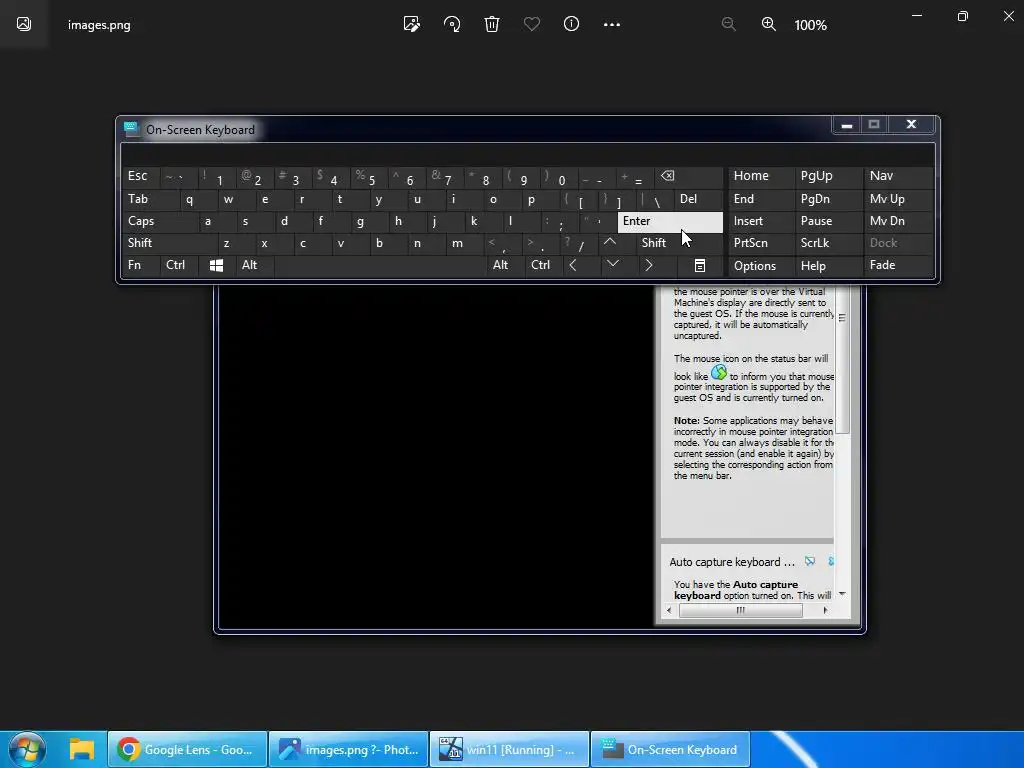
Task: Click the Windows logo key on the keyboard
Action: tap(216, 265)
